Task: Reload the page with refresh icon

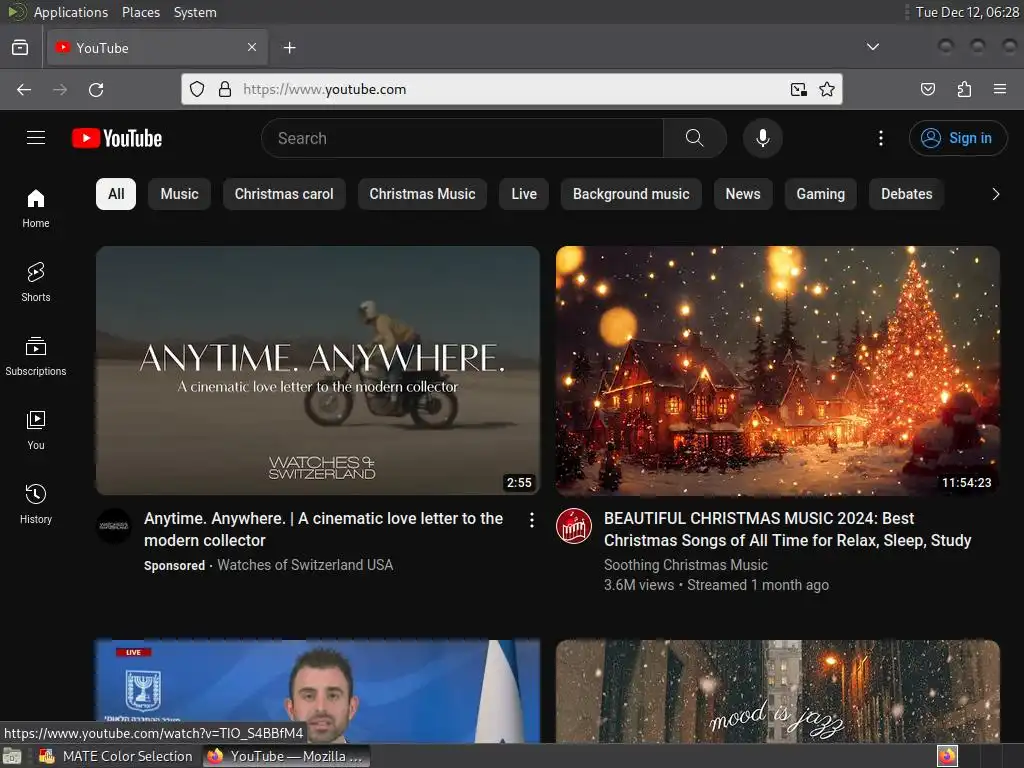Action: 96,89
